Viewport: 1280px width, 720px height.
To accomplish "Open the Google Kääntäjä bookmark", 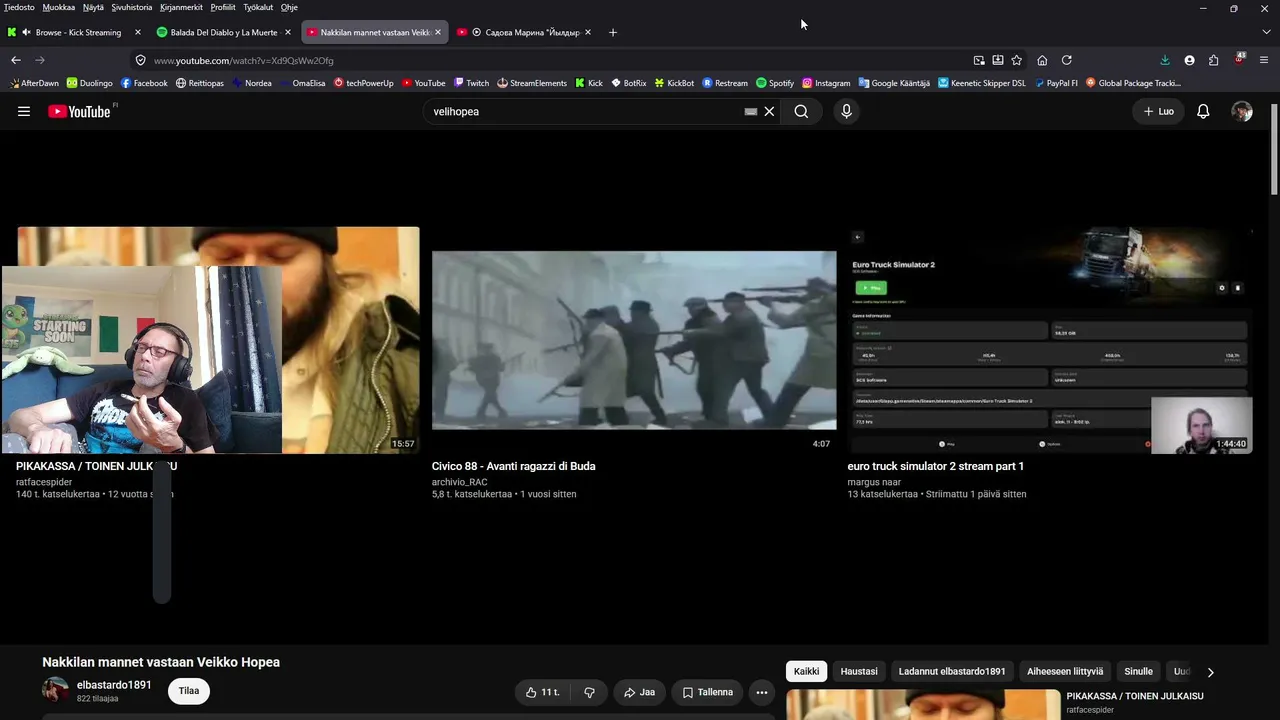I will [x=894, y=83].
